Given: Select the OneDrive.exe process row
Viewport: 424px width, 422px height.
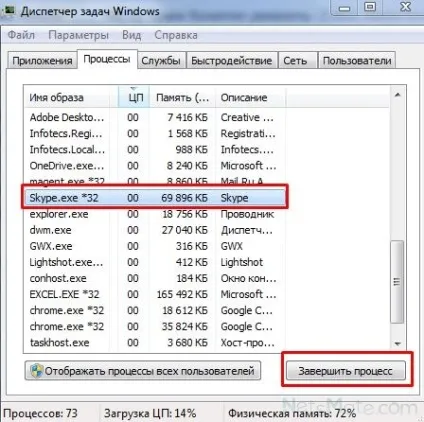Looking at the screenshot, I should [x=155, y=165].
